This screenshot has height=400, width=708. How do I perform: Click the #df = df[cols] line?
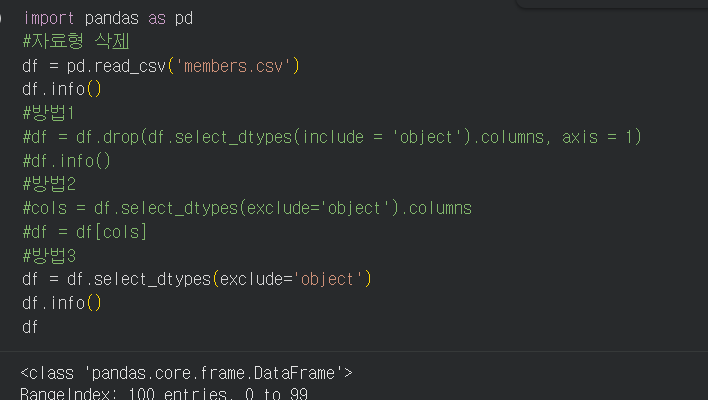coord(84,231)
